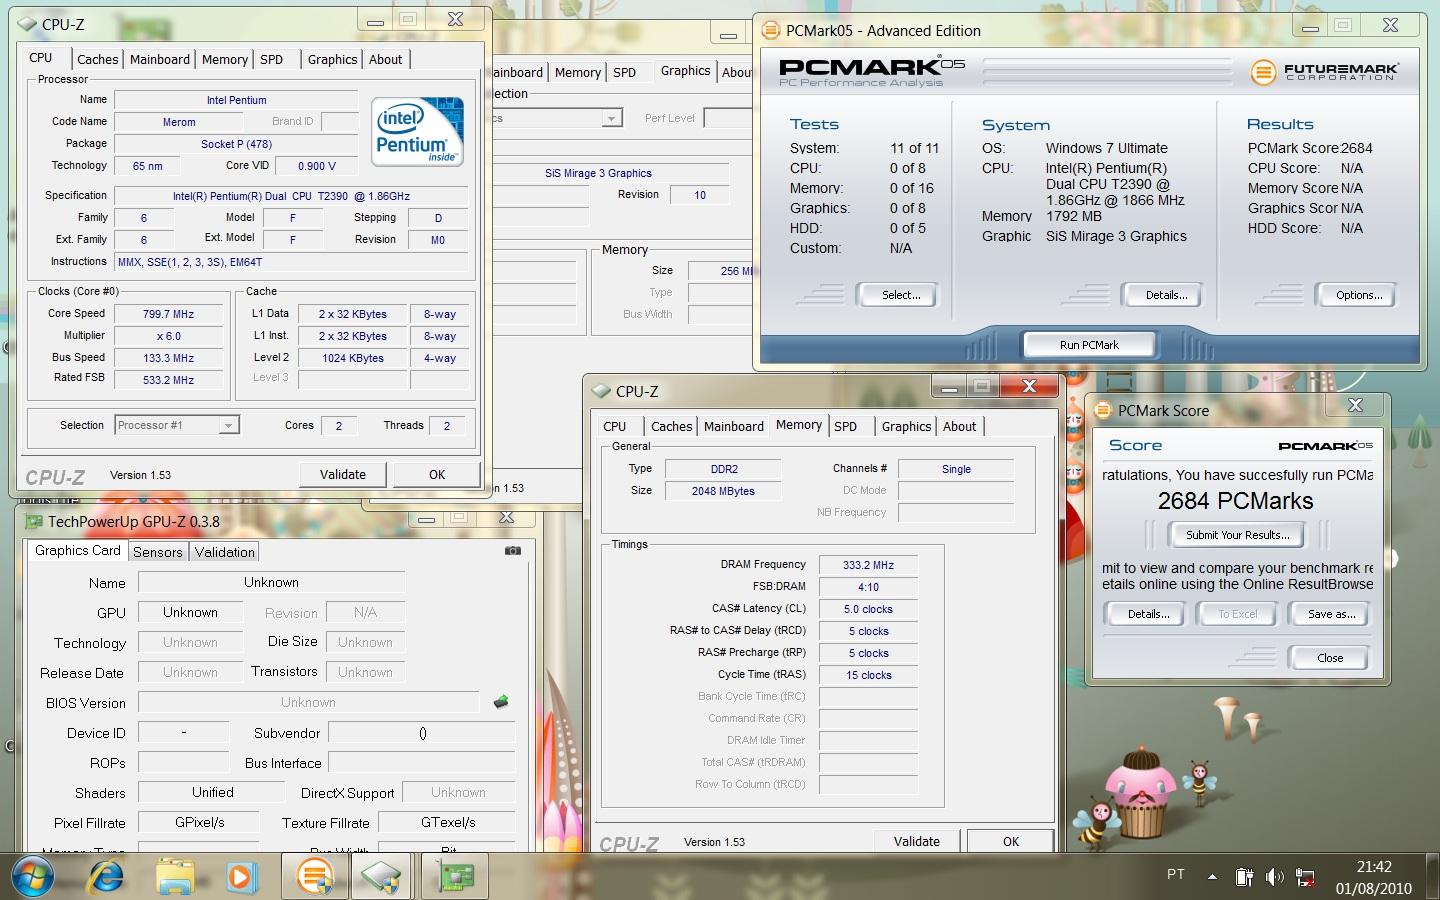Screen dimensions: 1440x900
Task: Take GPU-Z screenshot with camera icon
Action: 513,550
